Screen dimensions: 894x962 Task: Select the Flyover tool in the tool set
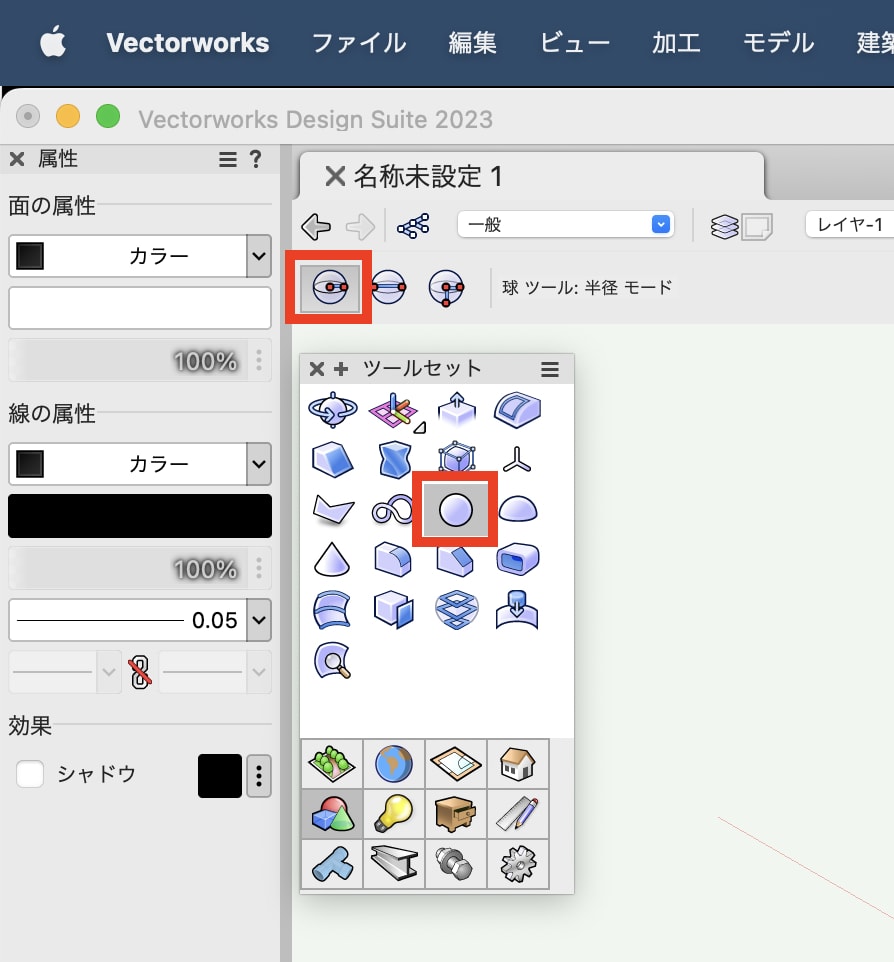pos(333,409)
